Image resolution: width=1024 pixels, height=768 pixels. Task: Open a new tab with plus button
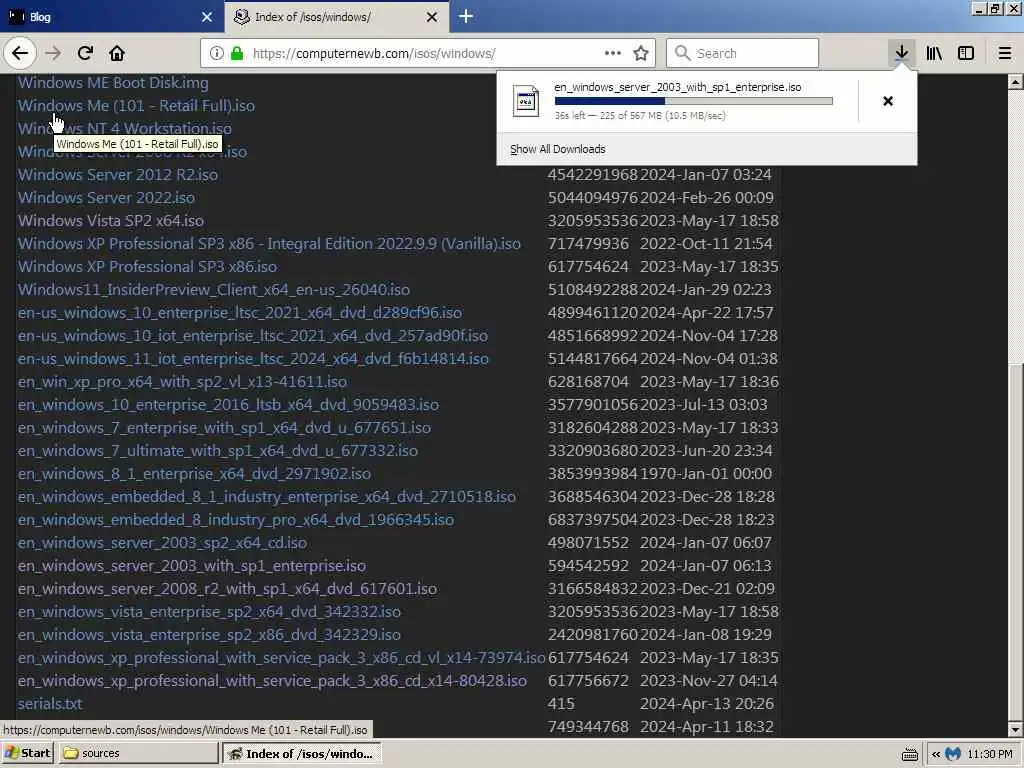pyautogui.click(x=466, y=16)
